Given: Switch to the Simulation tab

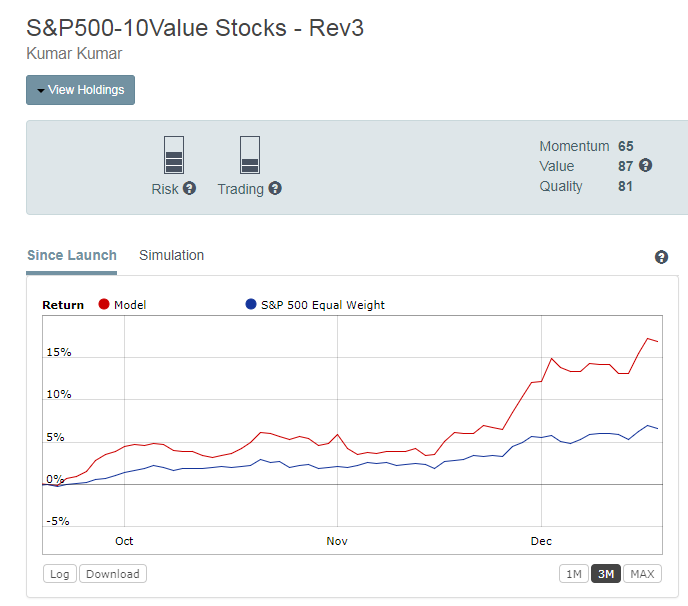Looking at the screenshot, I should pos(172,255).
